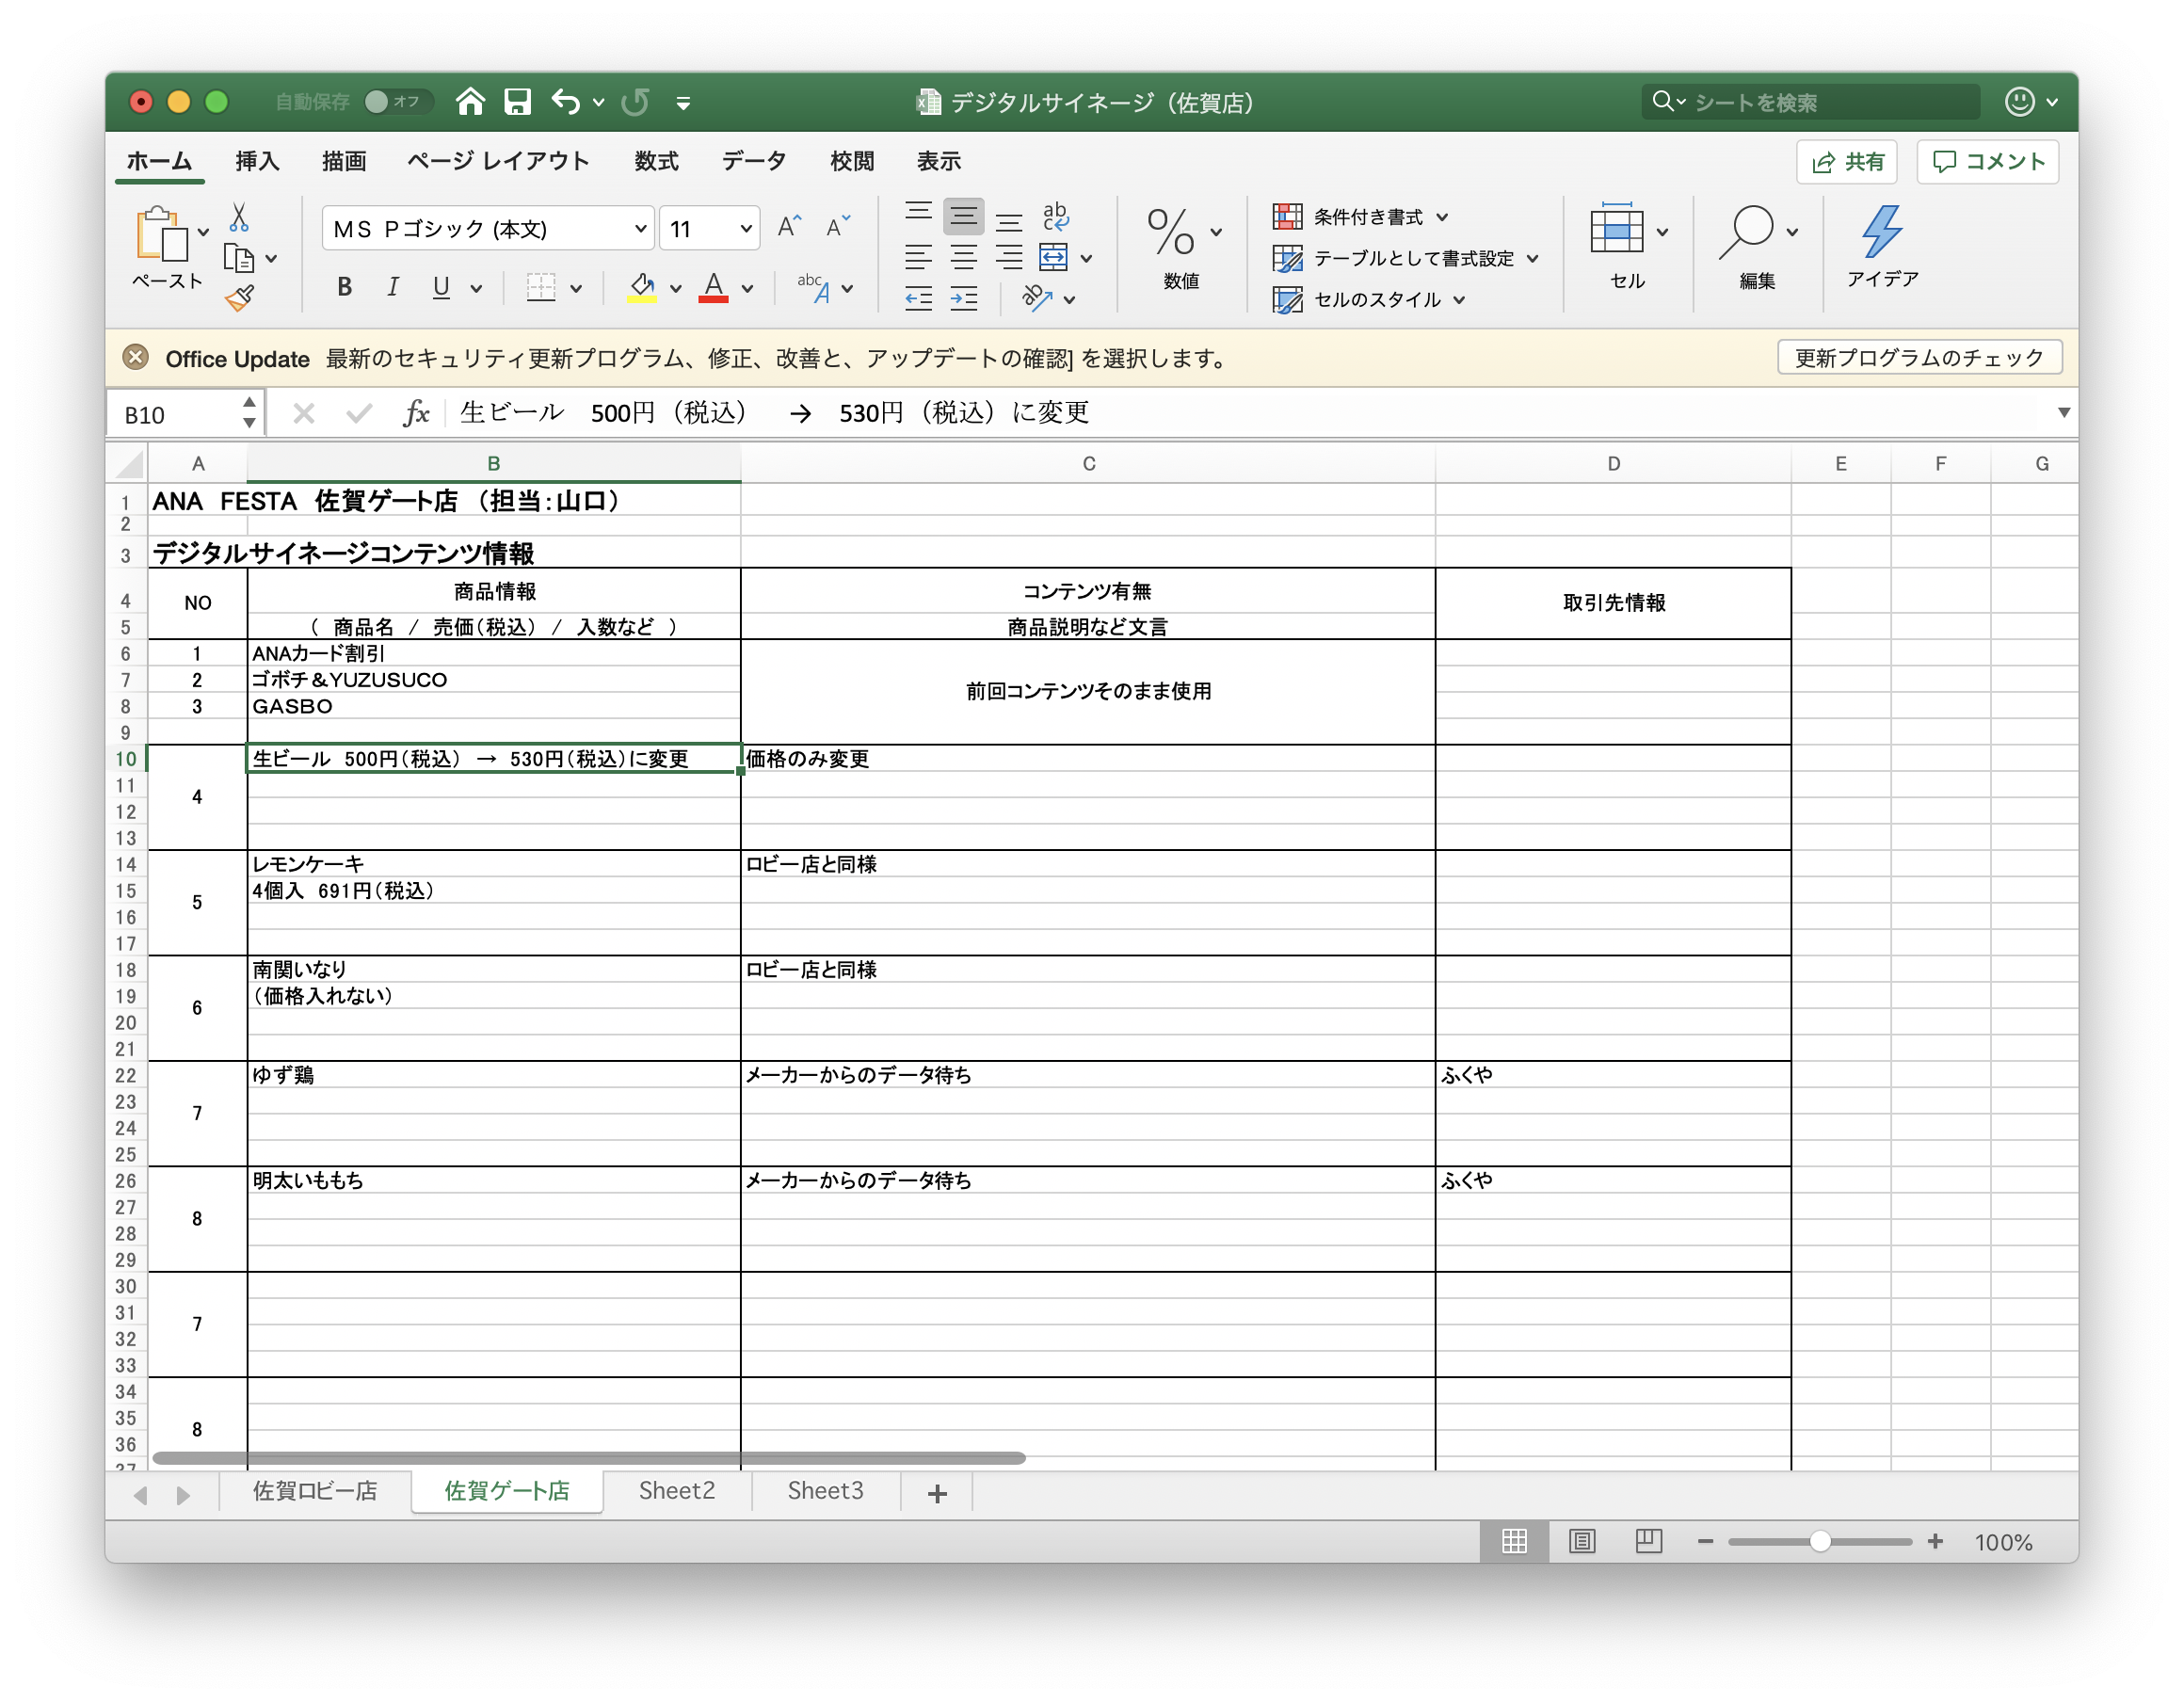Redo the last action
The height and width of the screenshot is (1702, 2184).
(636, 101)
